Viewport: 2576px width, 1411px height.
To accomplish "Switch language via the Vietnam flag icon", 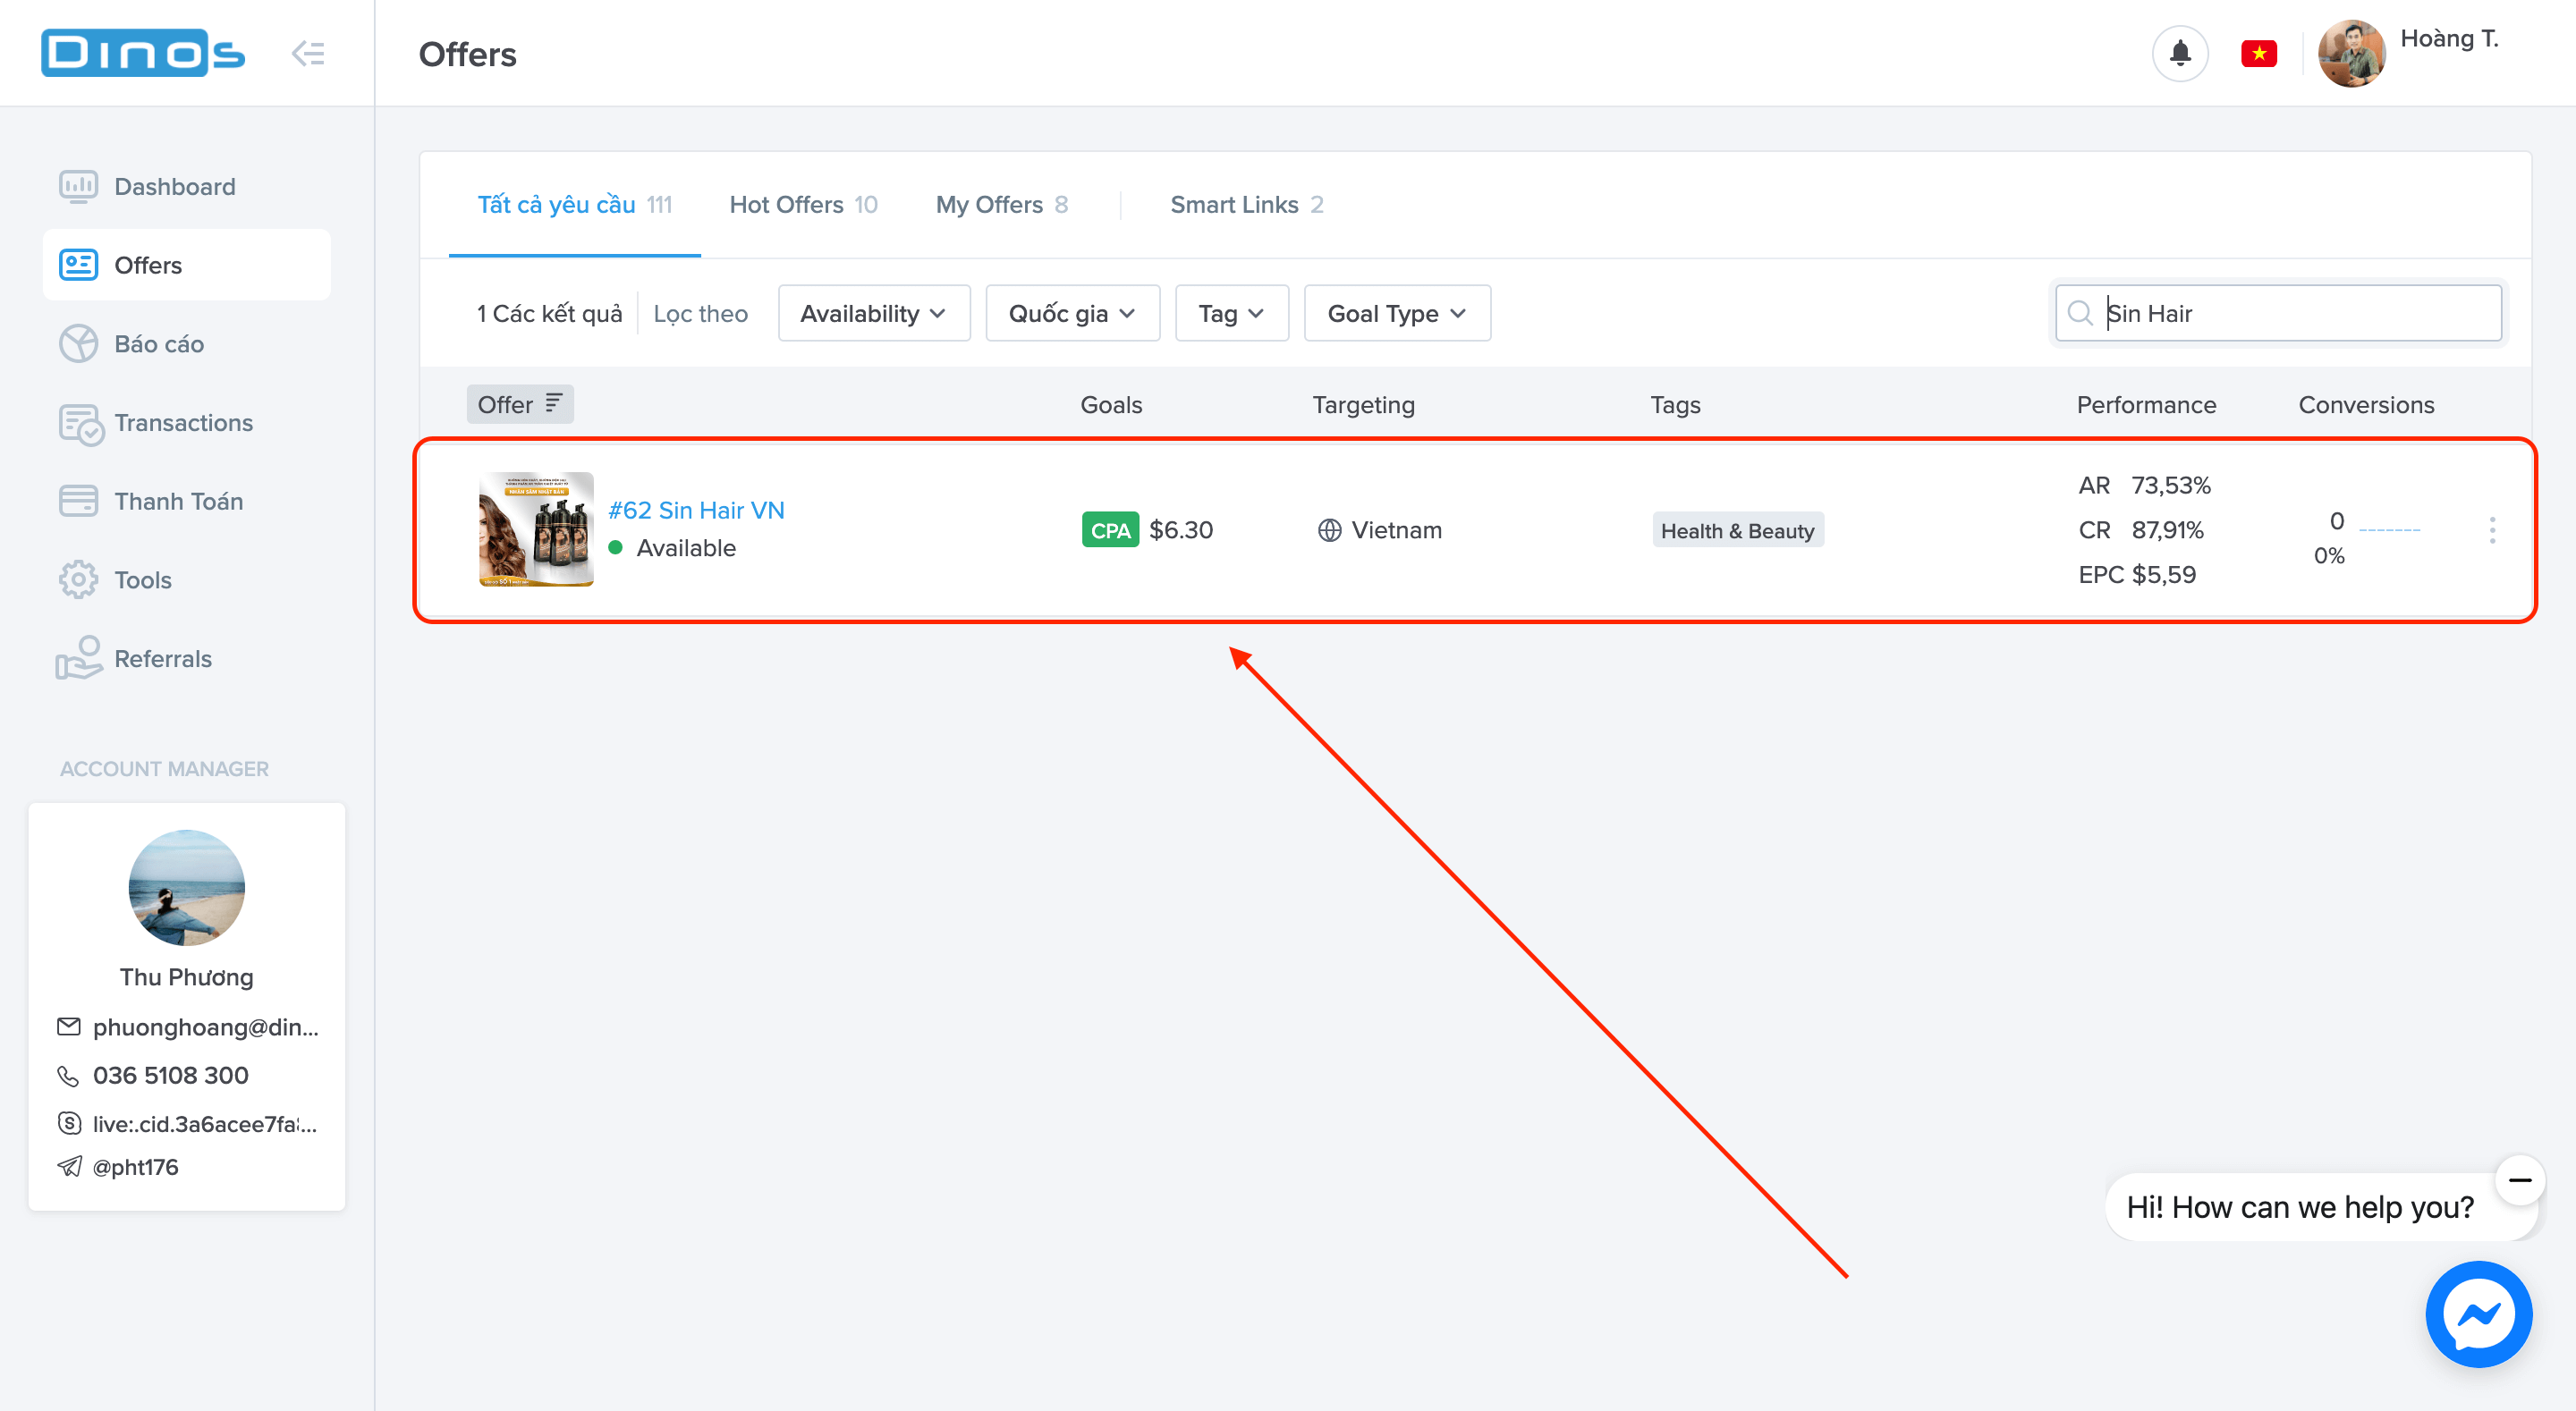I will 2259,53.
